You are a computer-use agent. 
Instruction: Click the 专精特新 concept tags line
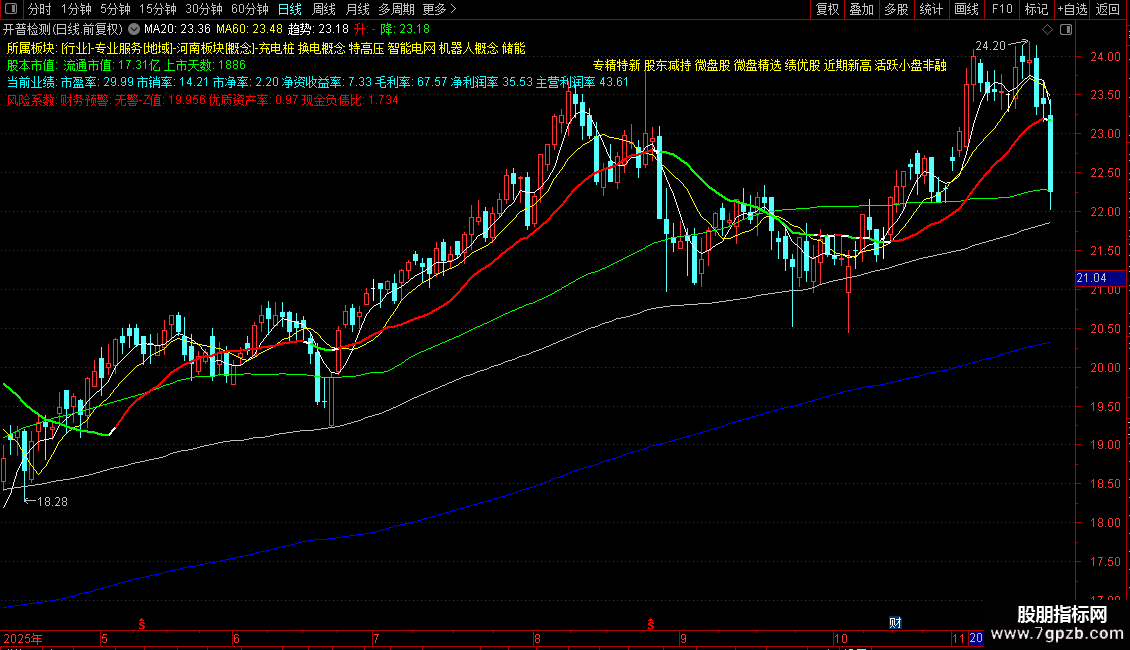[x=769, y=66]
